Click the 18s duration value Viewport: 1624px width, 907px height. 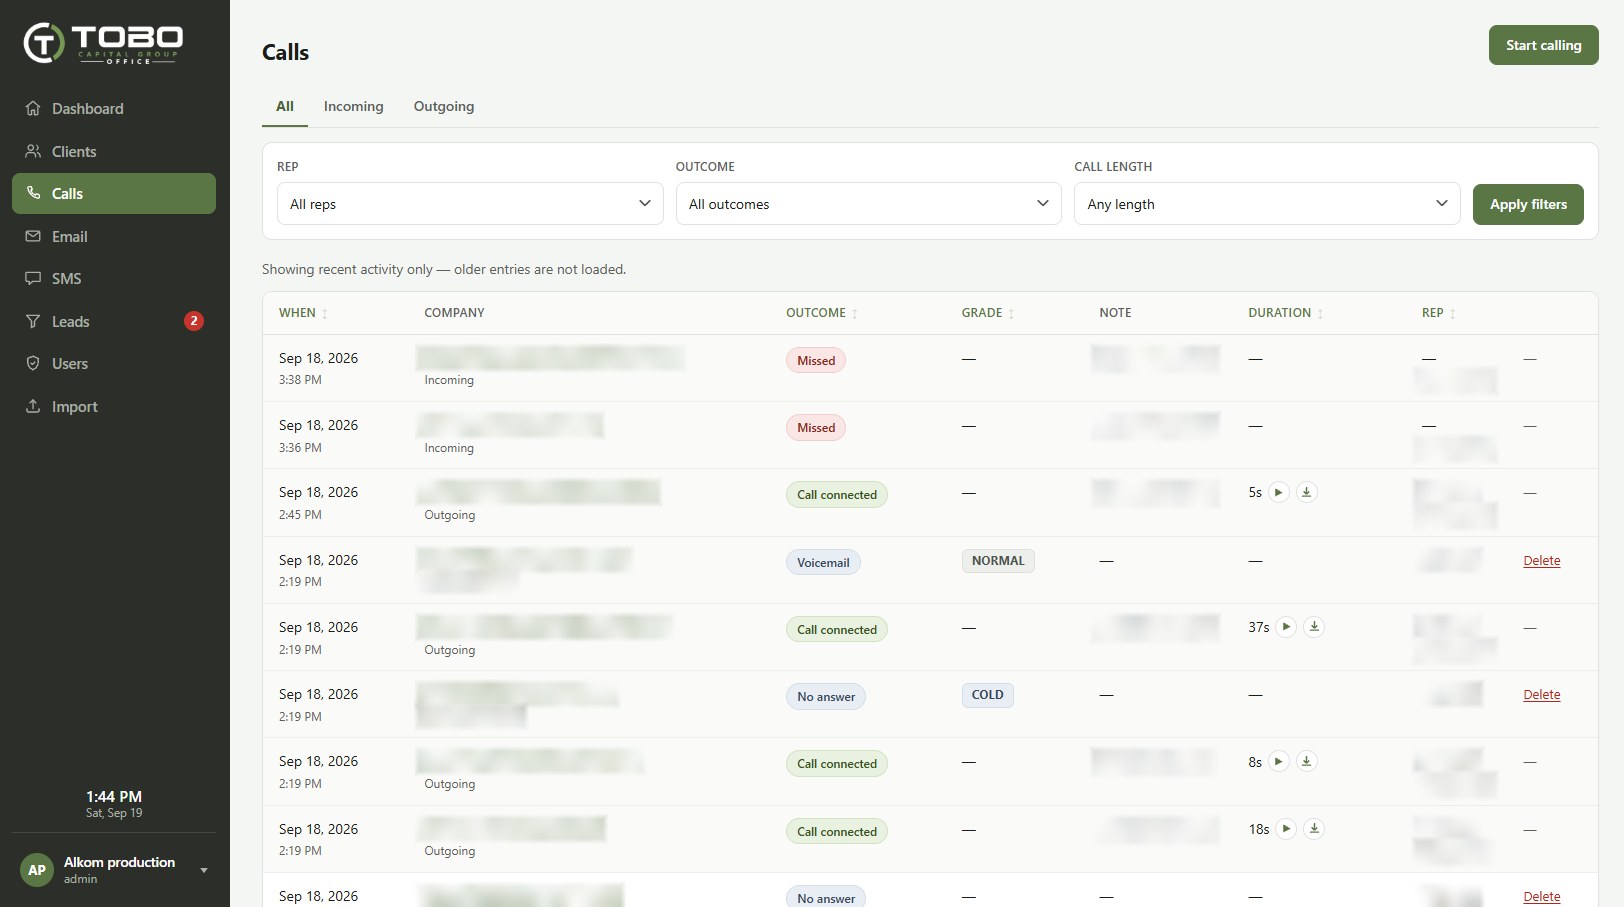point(1258,829)
